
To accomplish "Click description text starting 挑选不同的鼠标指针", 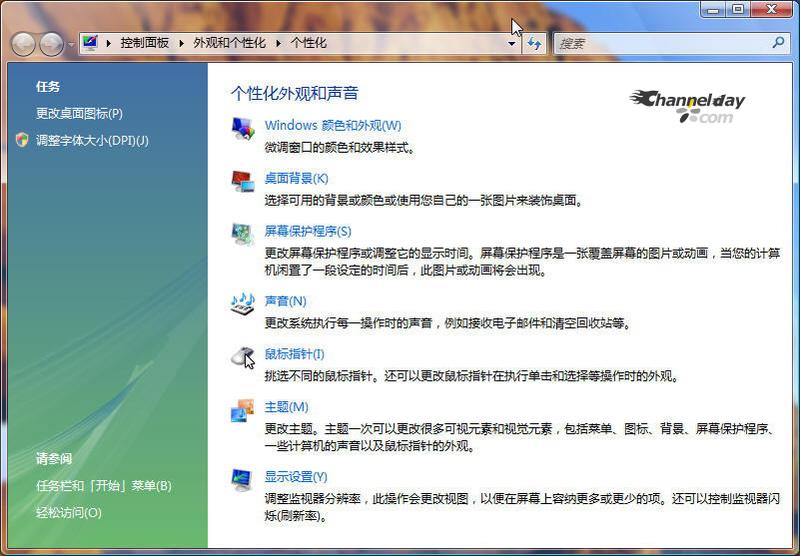I will tap(472, 376).
